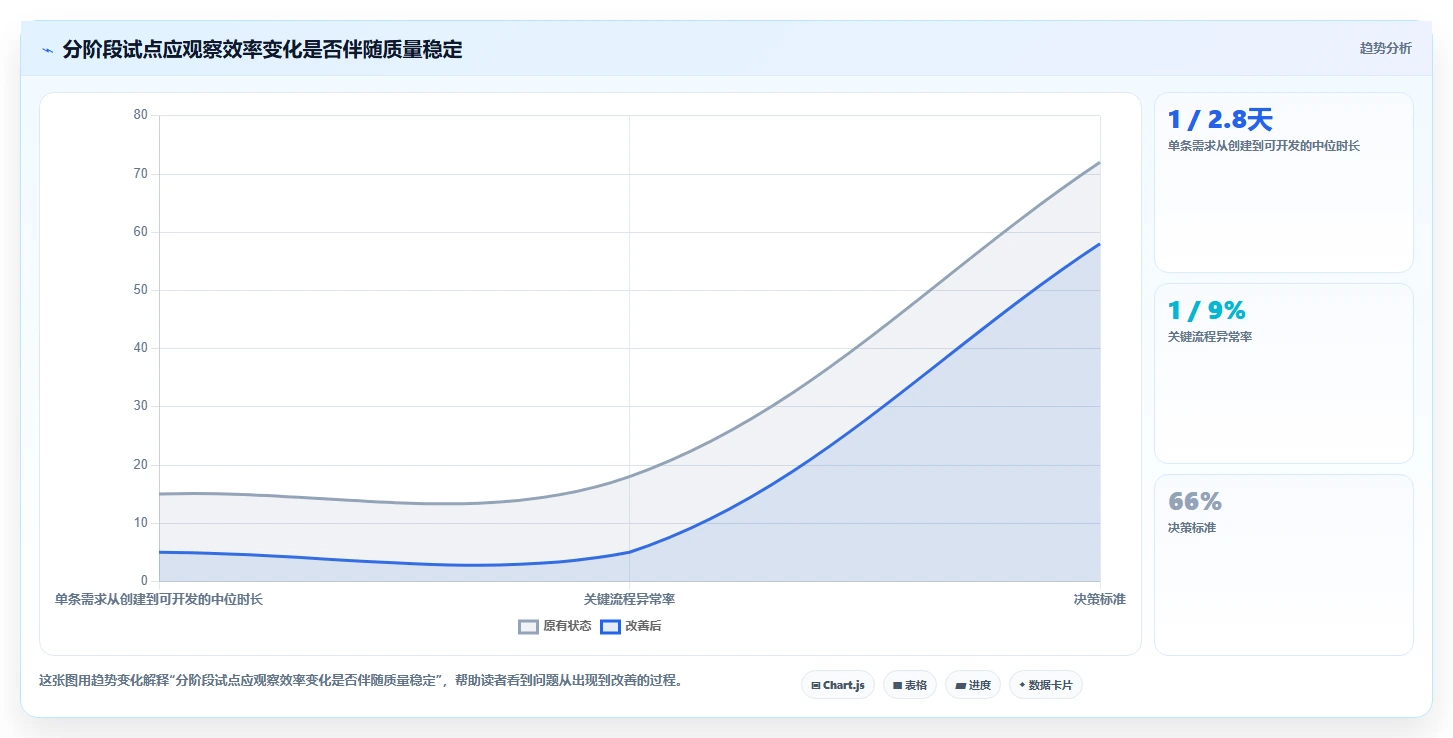Click the x-axis label 单条需求从创建到可开发的中位时长
This screenshot has width=1453, height=738.
point(159,600)
